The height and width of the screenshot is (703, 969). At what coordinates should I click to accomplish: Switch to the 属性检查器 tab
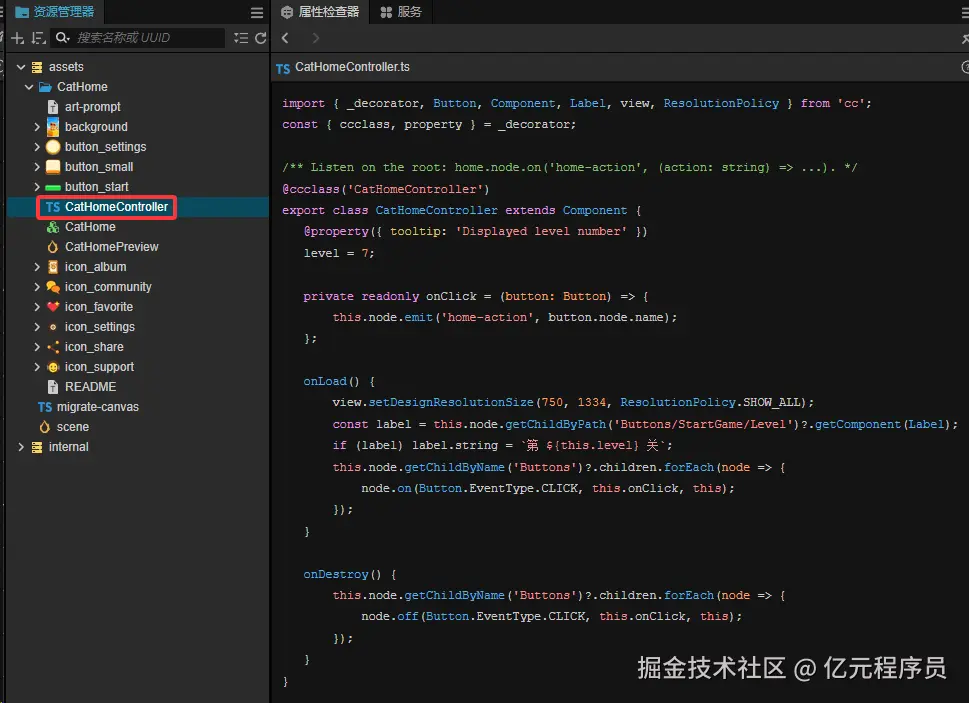coord(320,12)
